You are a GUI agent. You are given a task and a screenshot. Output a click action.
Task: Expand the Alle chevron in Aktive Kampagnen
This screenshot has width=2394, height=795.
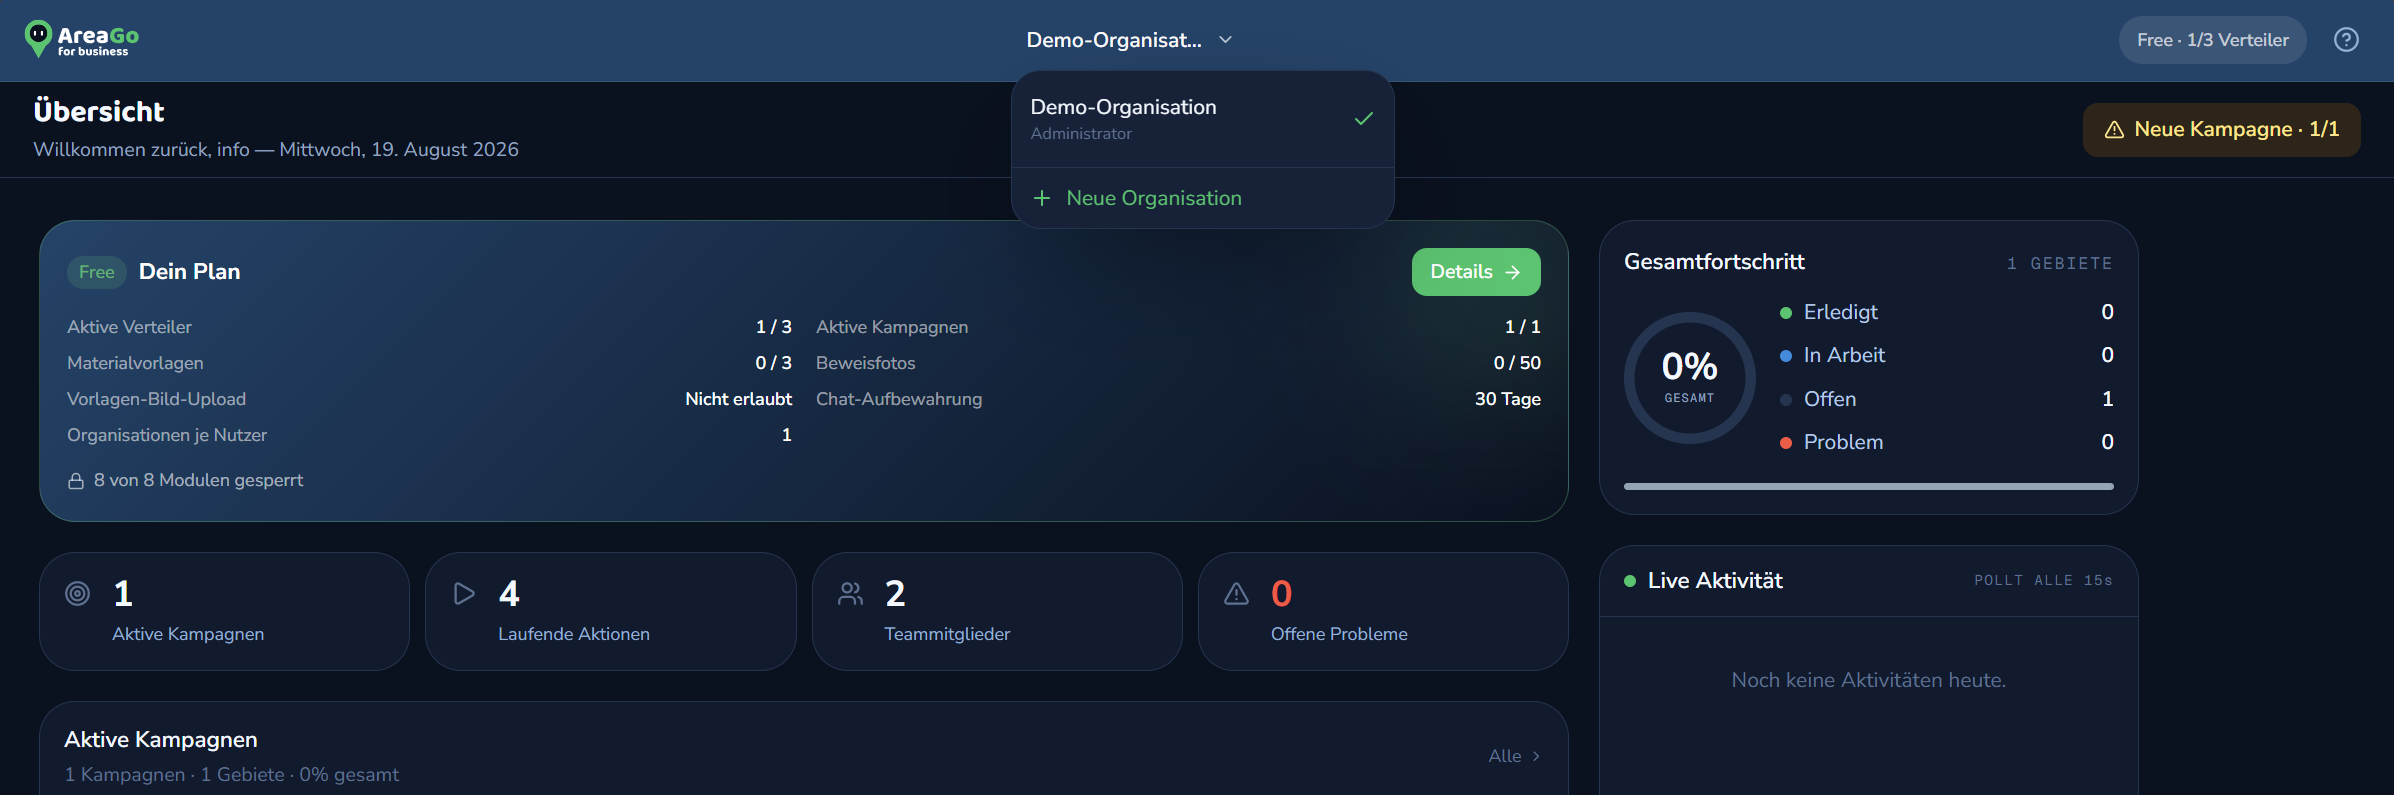(1536, 756)
